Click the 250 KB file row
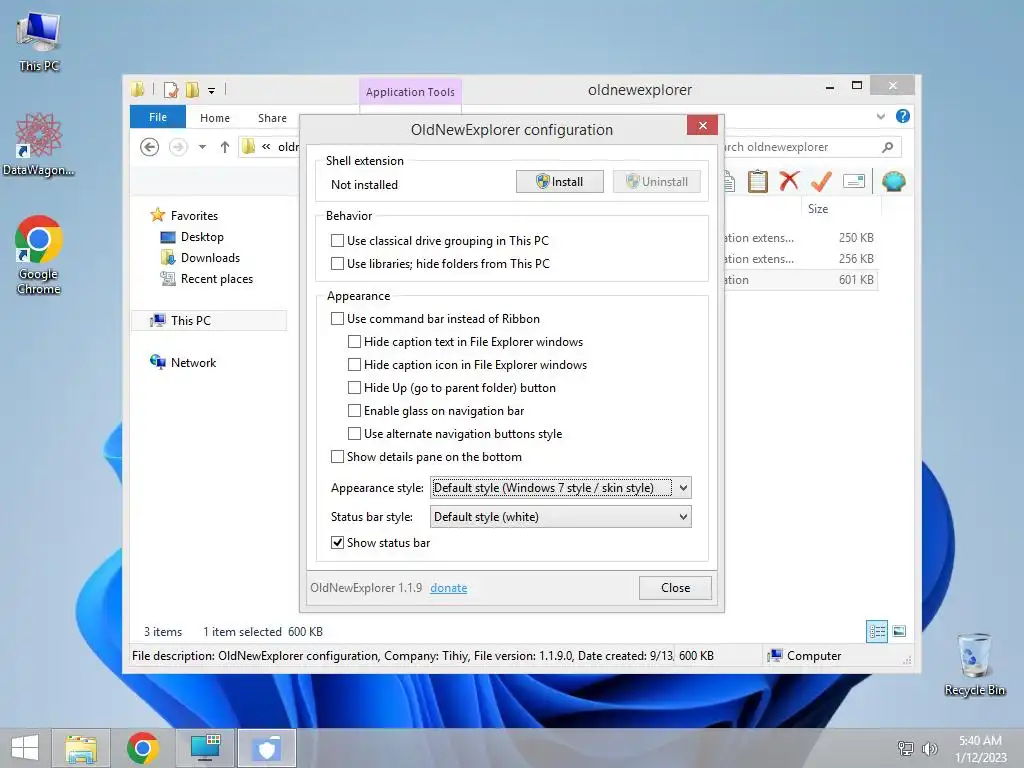The image size is (1024, 768). point(801,238)
